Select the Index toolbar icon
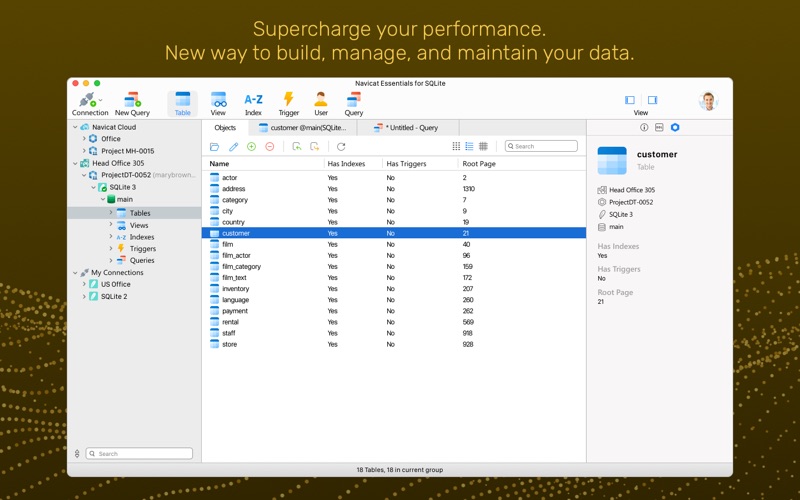Screen dimensions: 800x500 [253, 104]
